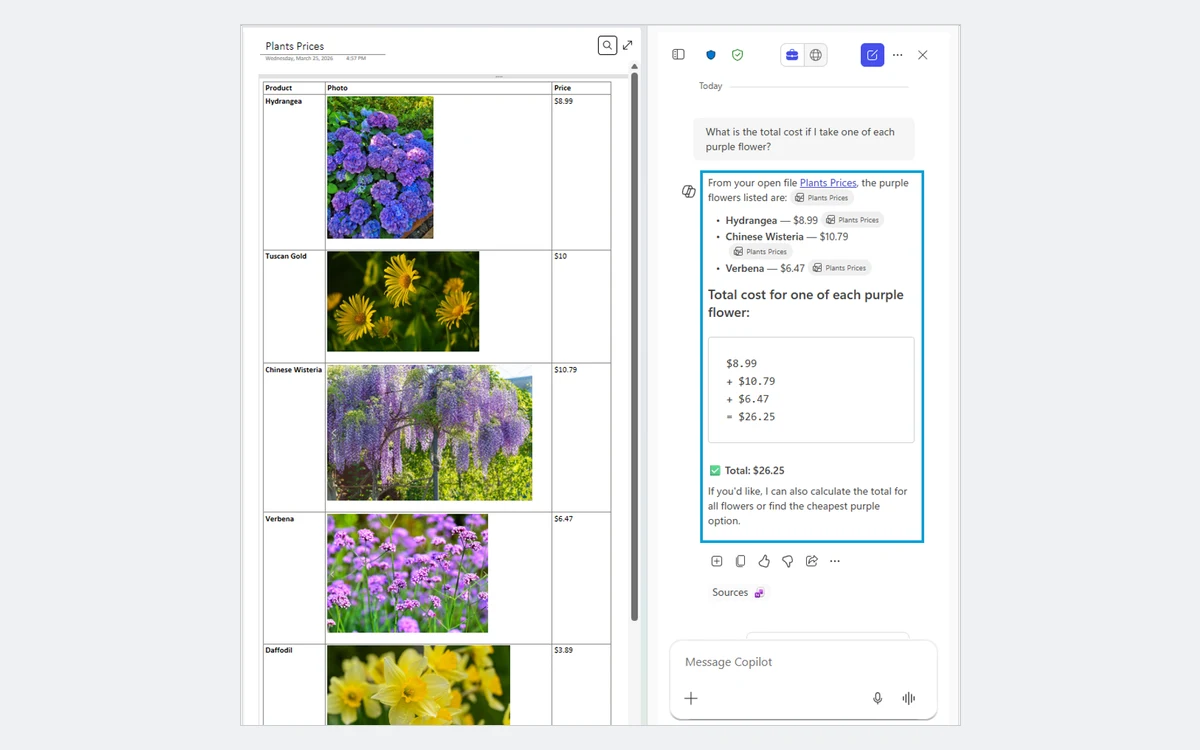Open the Plants Prices file link
The width and height of the screenshot is (1200, 750).
828,183
